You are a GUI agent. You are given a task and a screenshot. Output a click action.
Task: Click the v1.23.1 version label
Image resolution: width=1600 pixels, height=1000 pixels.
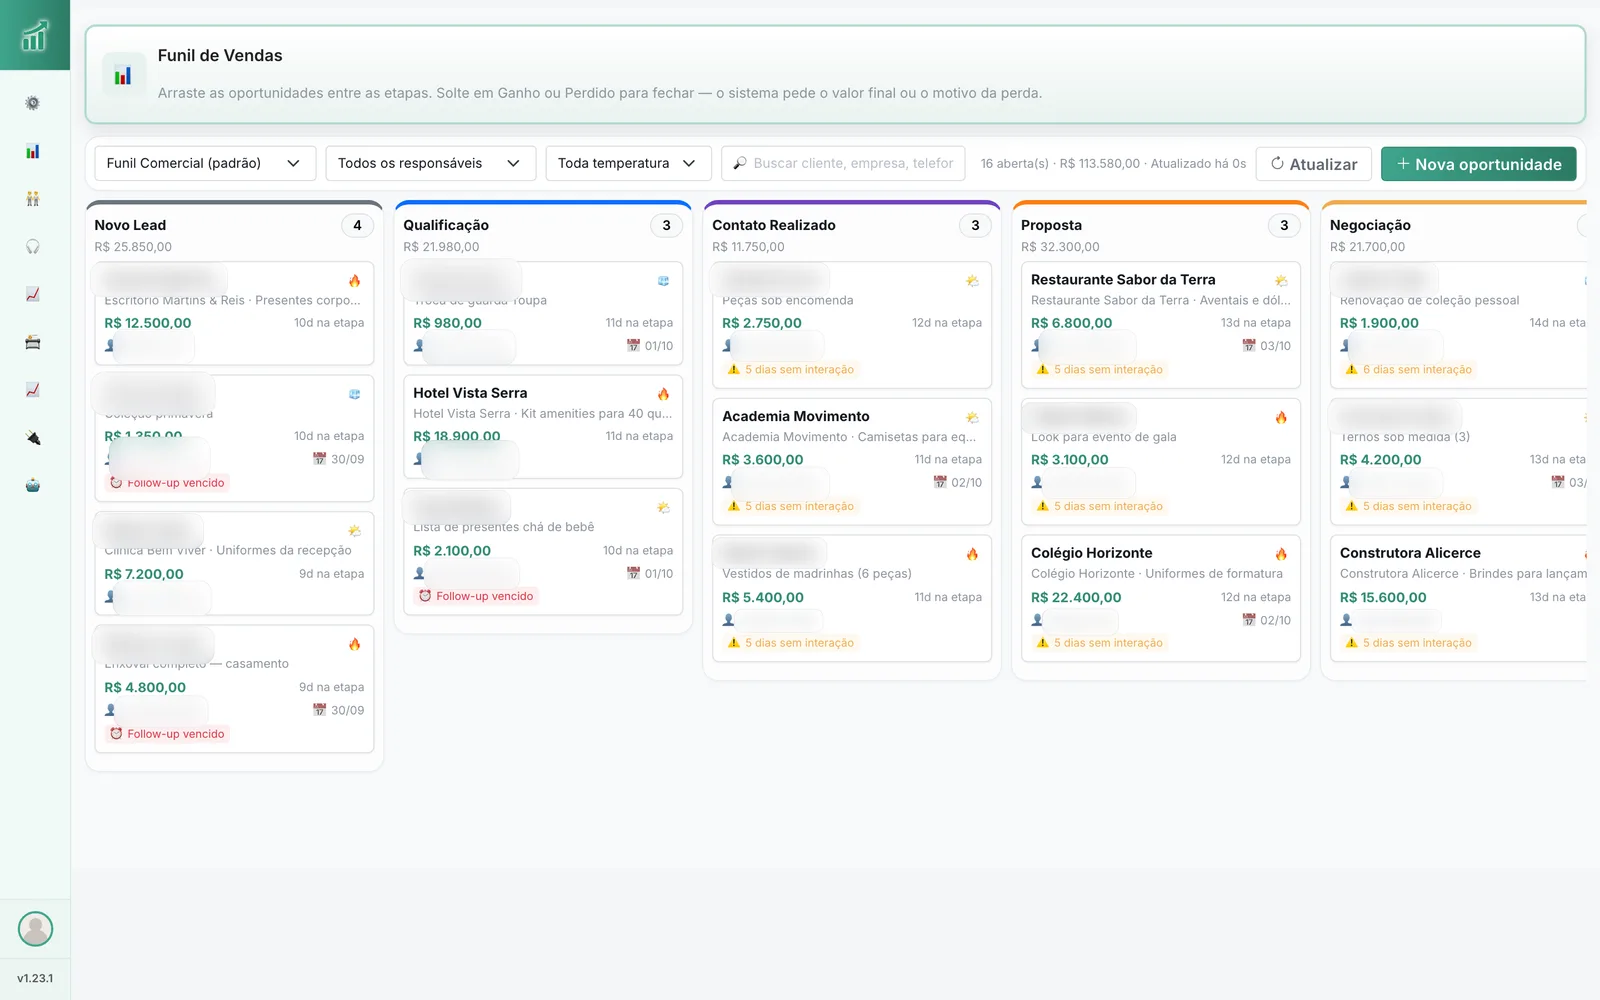[35, 978]
